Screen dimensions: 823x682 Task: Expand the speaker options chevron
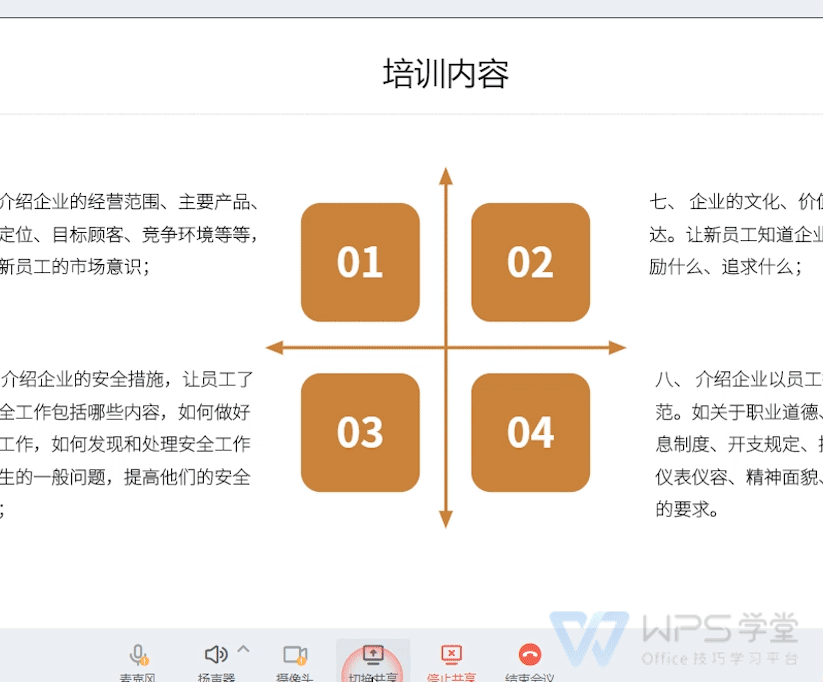(243, 649)
